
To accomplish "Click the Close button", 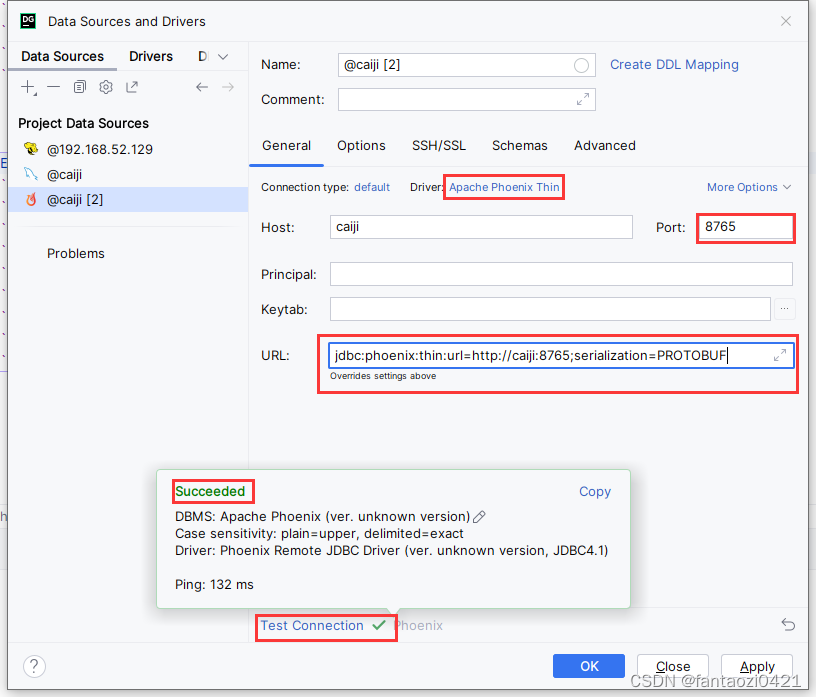I will pyautogui.click(x=673, y=666).
